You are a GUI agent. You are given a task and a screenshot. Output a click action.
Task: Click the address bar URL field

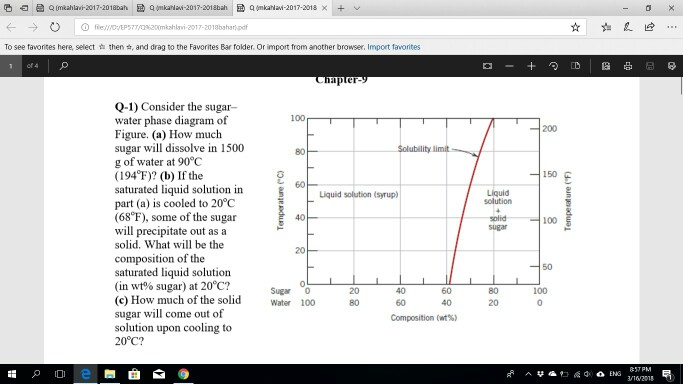click(x=322, y=27)
